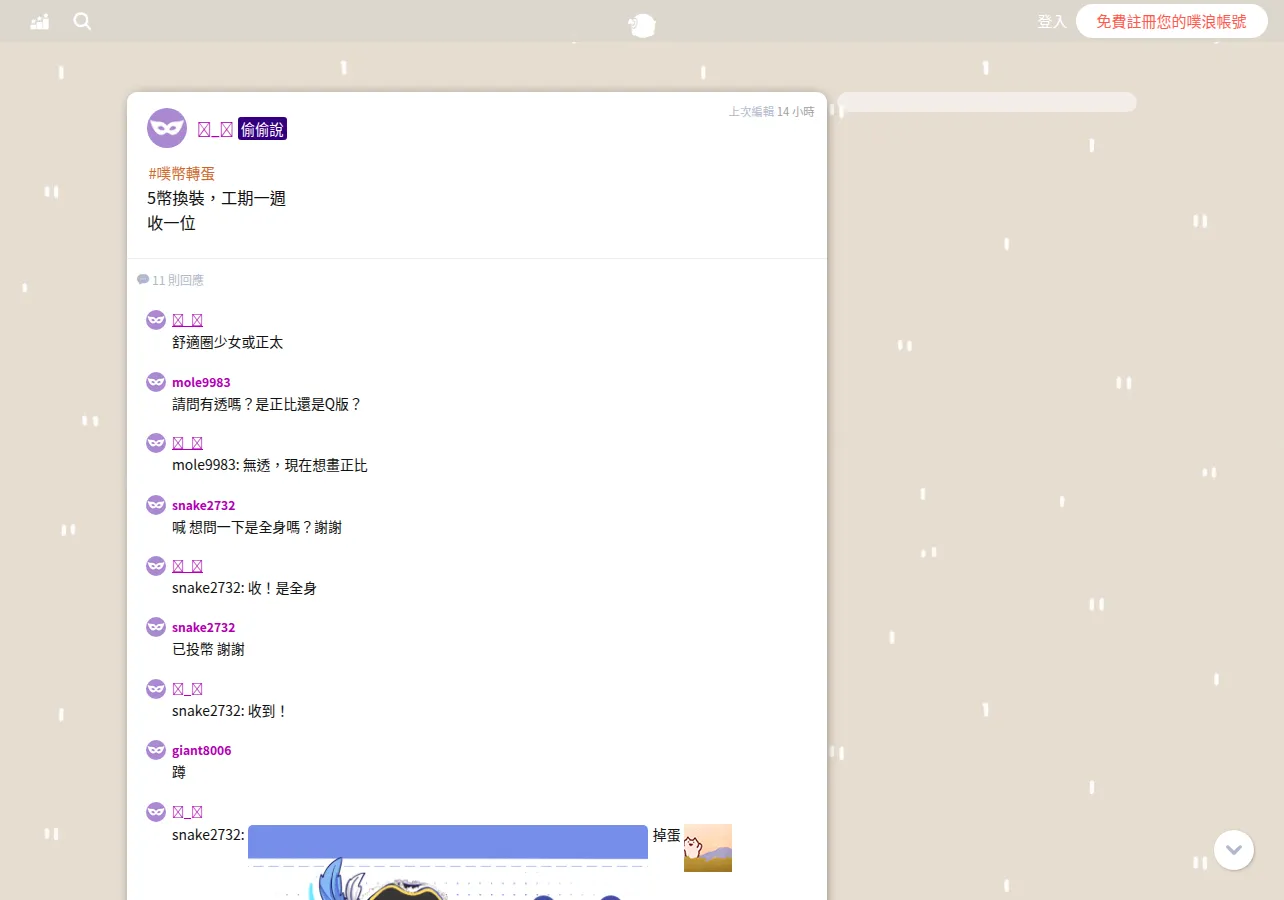Open the attached character artwork image
Screen dimensions: 1284x900
pyautogui.click(x=448, y=862)
